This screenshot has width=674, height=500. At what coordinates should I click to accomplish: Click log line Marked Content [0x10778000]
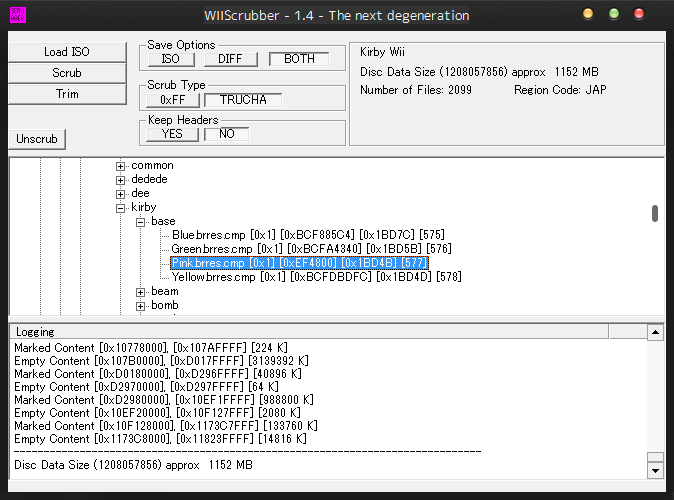(x=151, y=348)
